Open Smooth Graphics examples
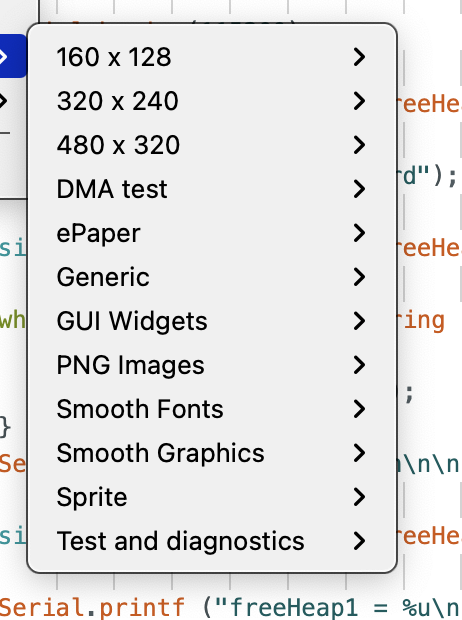Viewport: 462px width, 620px height. click(212, 453)
